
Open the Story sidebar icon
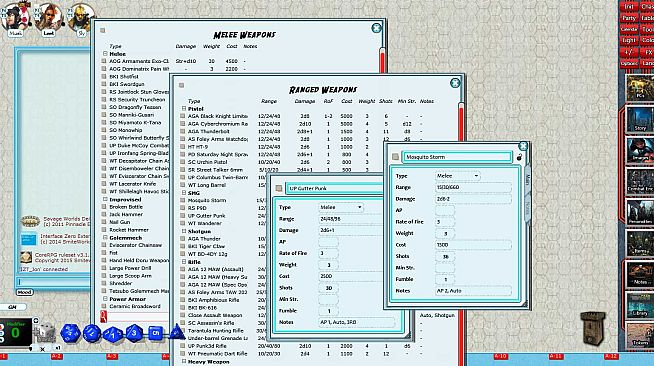tap(639, 119)
